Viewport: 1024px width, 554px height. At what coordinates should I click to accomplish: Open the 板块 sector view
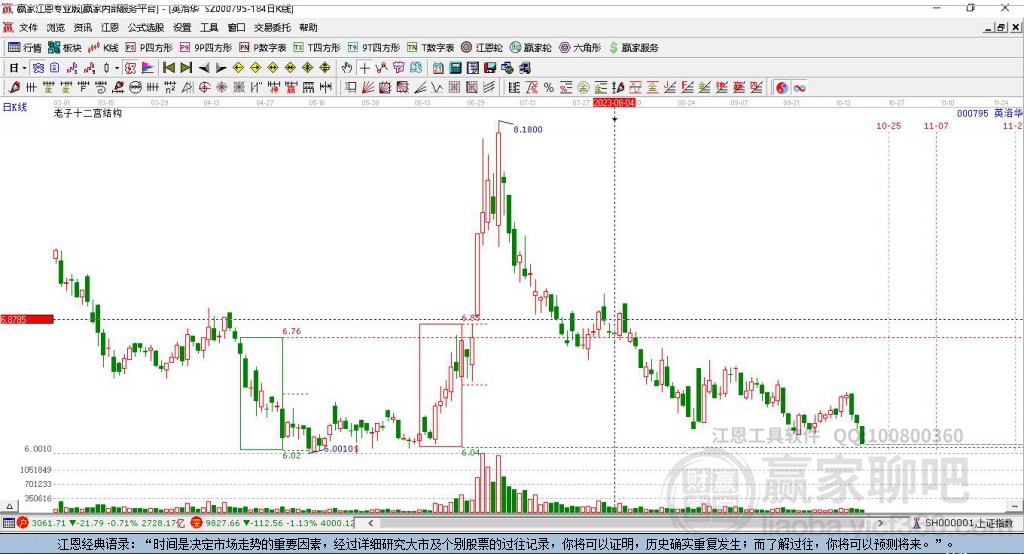click(x=65, y=48)
